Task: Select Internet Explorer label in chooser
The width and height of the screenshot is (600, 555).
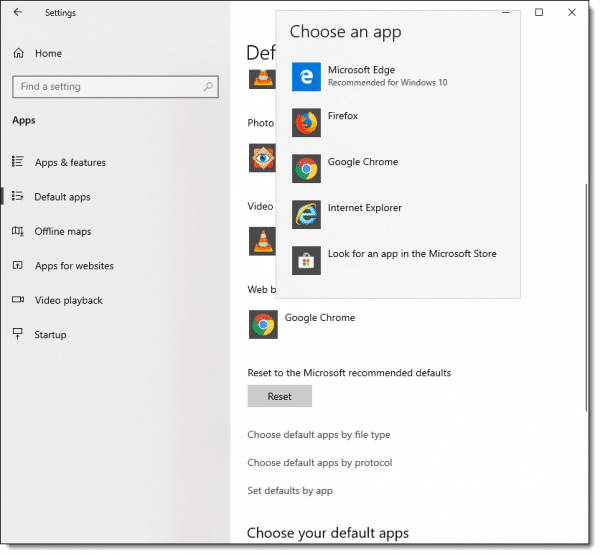Action: (365, 208)
